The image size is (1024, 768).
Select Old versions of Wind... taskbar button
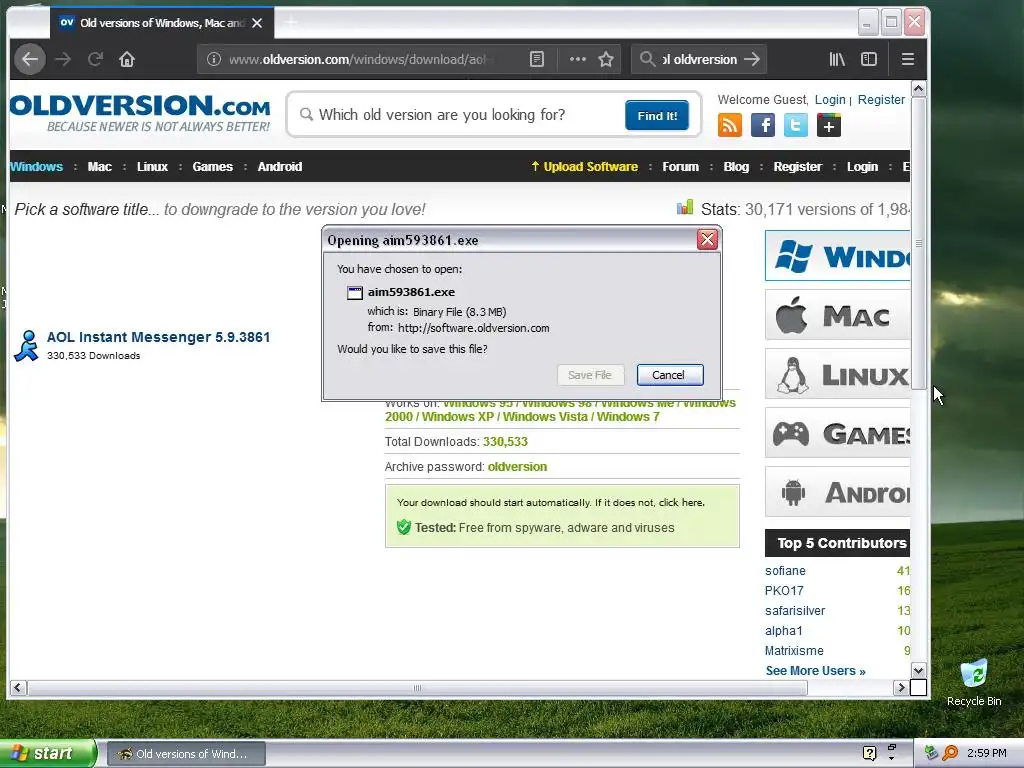point(186,754)
